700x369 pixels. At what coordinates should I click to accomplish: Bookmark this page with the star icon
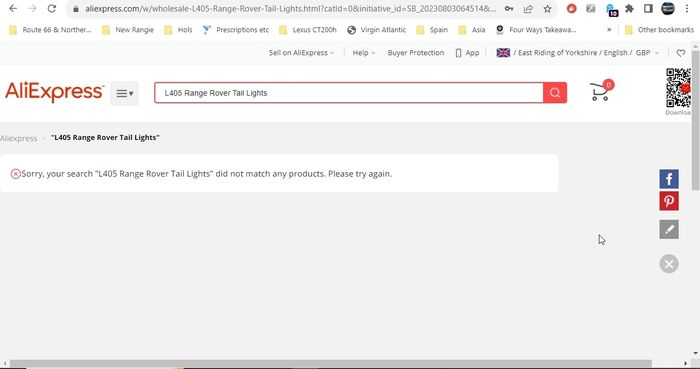tap(547, 9)
